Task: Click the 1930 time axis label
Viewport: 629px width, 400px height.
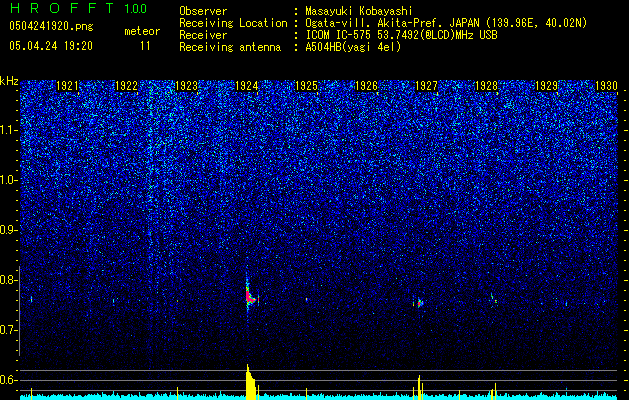Action: pyautogui.click(x=606, y=86)
